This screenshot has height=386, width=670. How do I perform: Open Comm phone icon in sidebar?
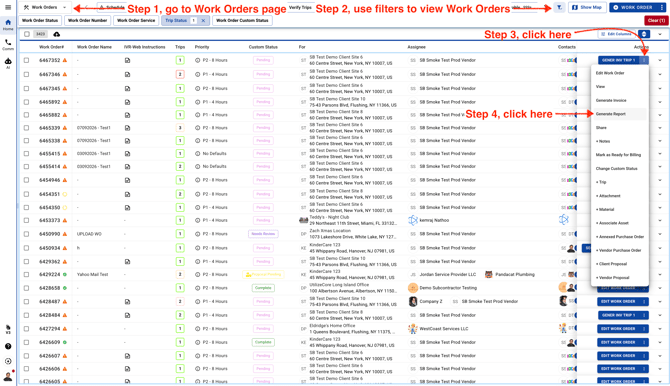coord(8,44)
